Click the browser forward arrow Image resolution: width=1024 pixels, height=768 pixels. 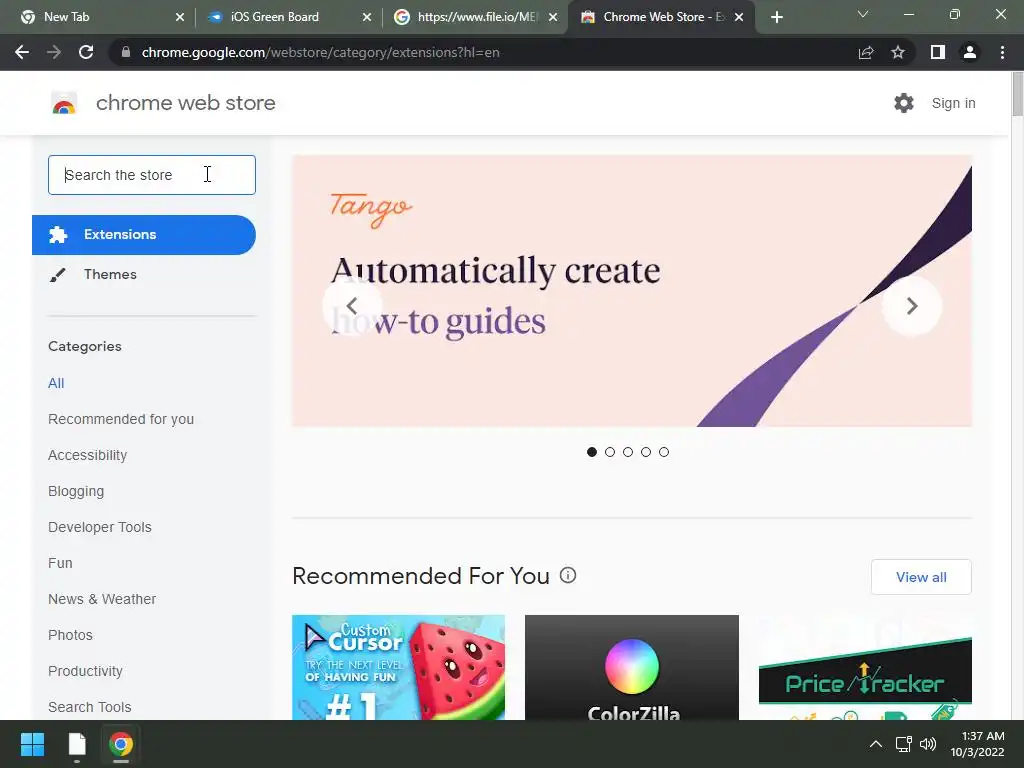(x=54, y=52)
